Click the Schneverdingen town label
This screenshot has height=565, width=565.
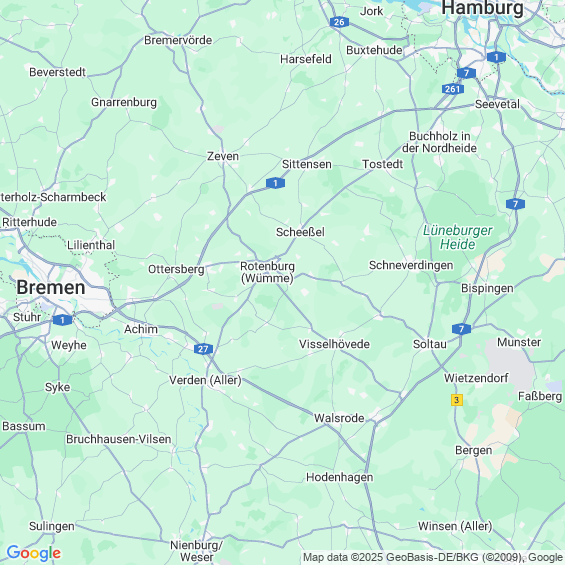pos(411,265)
